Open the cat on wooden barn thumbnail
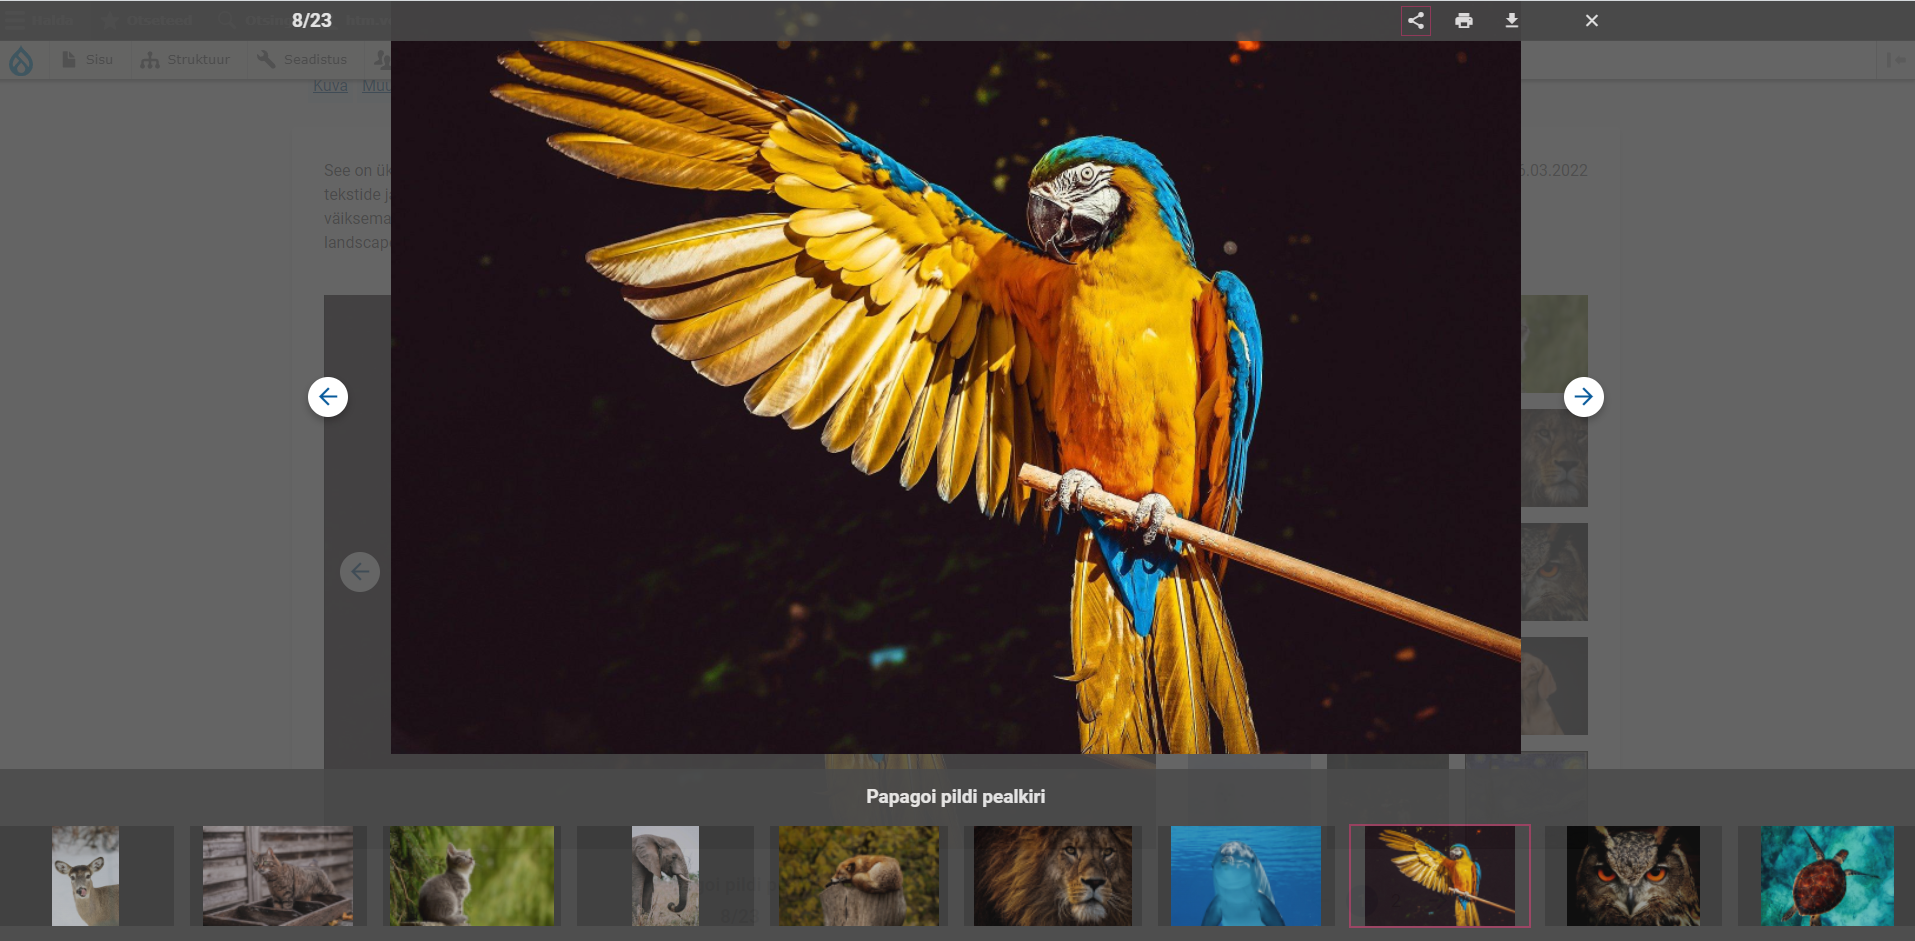This screenshot has height=941, width=1915. click(x=278, y=875)
